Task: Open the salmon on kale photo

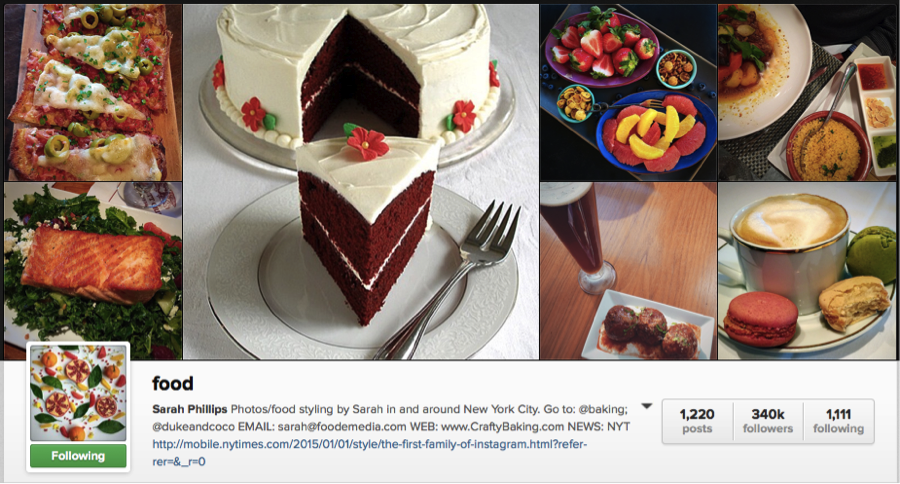Action: tap(93, 271)
